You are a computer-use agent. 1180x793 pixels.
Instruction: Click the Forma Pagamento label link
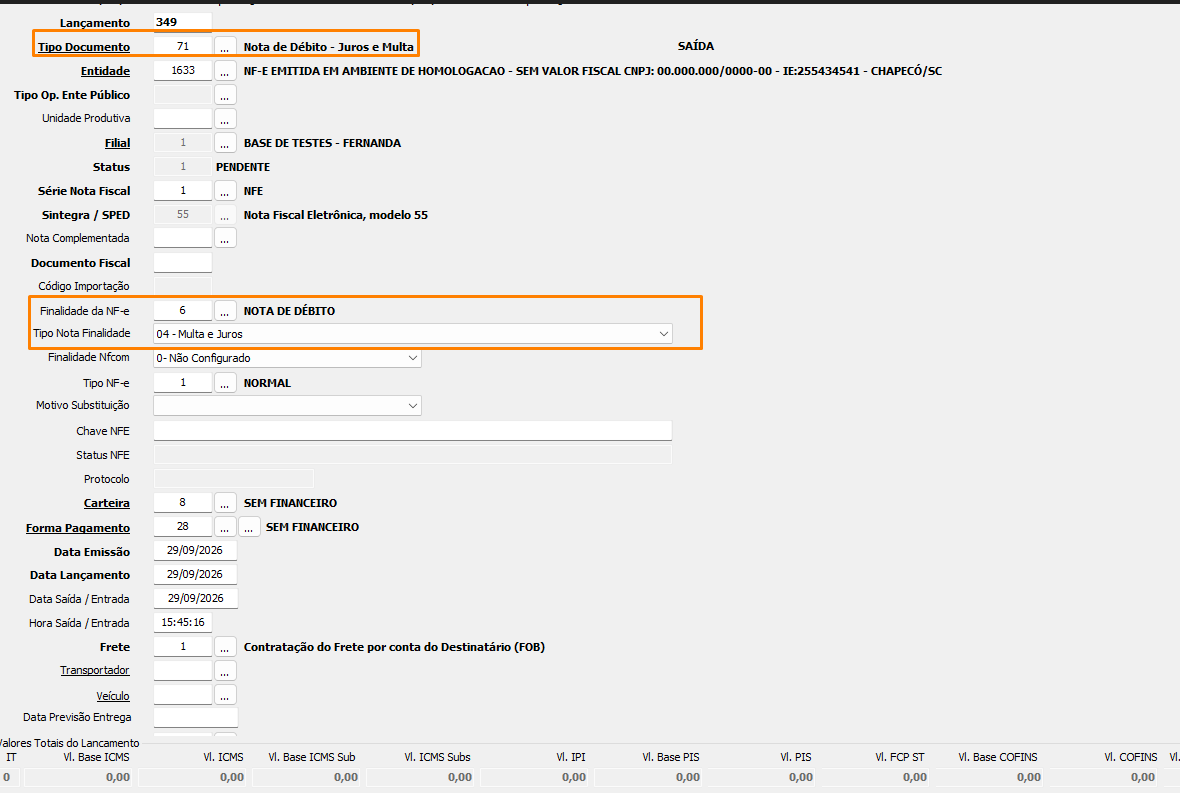(x=78, y=528)
